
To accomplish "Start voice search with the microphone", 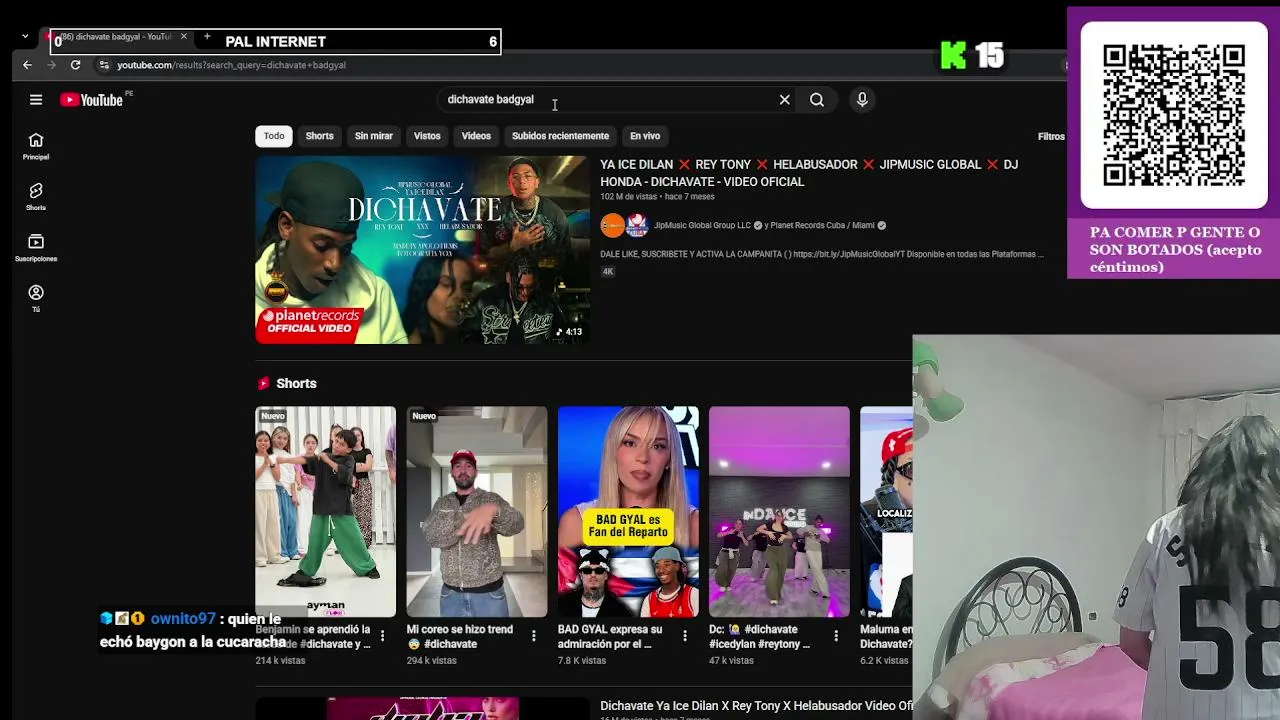I will [862, 100].
